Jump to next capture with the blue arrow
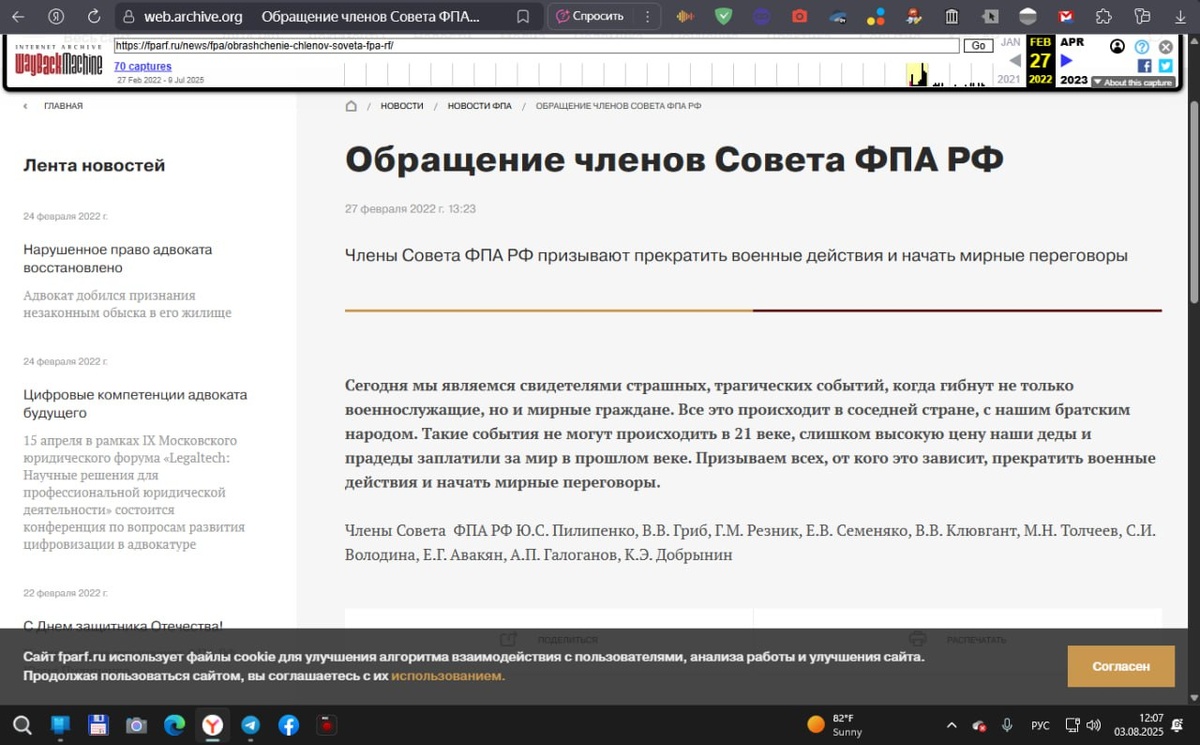 click(x=1066, y=61)
